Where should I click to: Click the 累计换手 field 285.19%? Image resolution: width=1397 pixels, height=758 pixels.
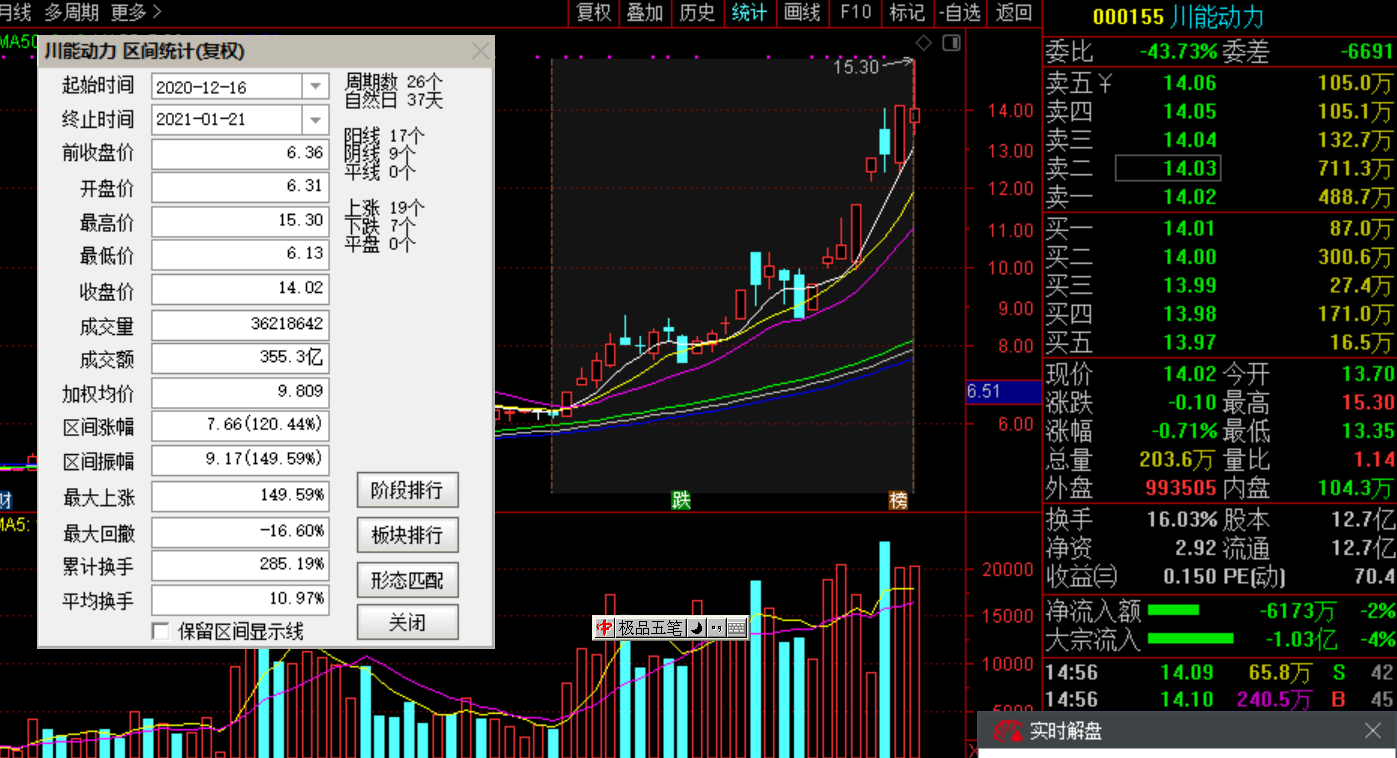click(240, 565)
